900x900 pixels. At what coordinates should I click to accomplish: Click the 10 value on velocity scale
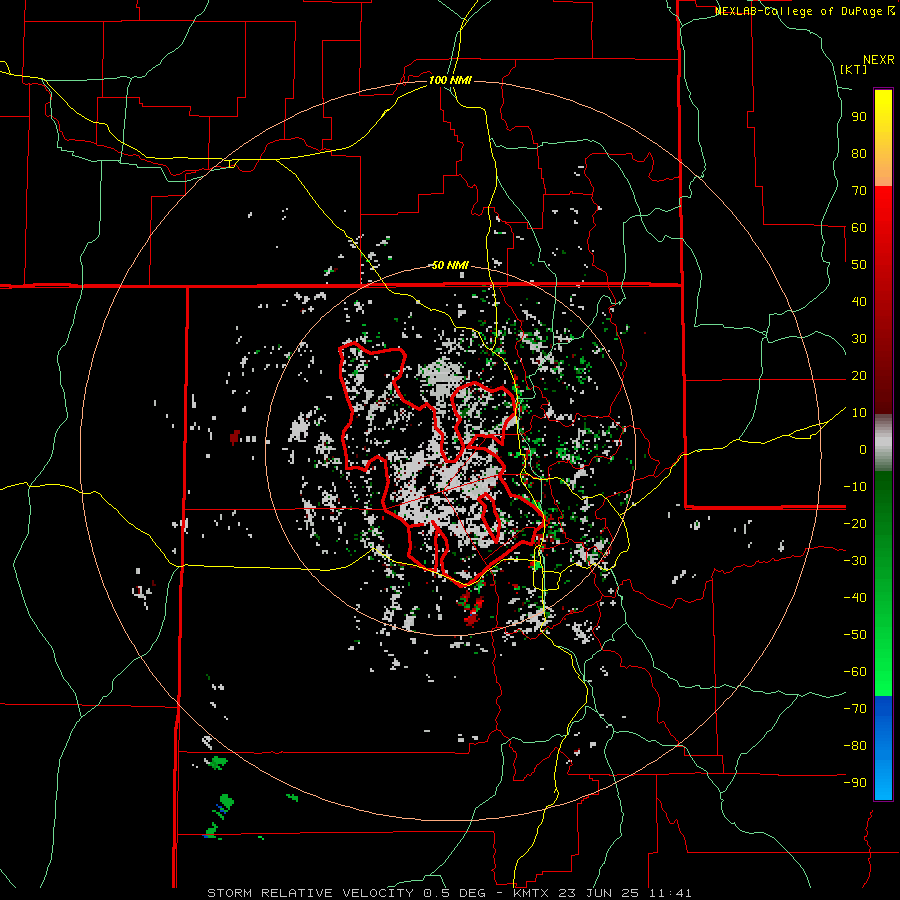coord(859,413)
